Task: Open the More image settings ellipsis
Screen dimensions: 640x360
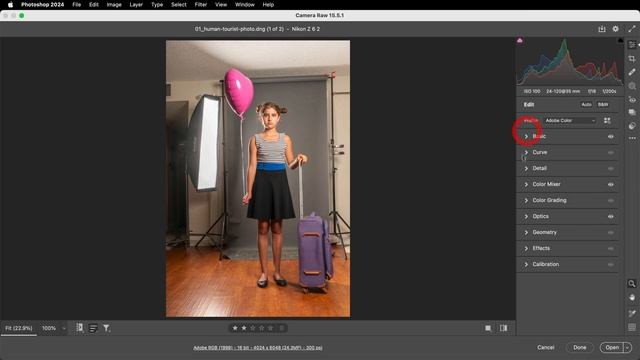Action: point(632,138)
